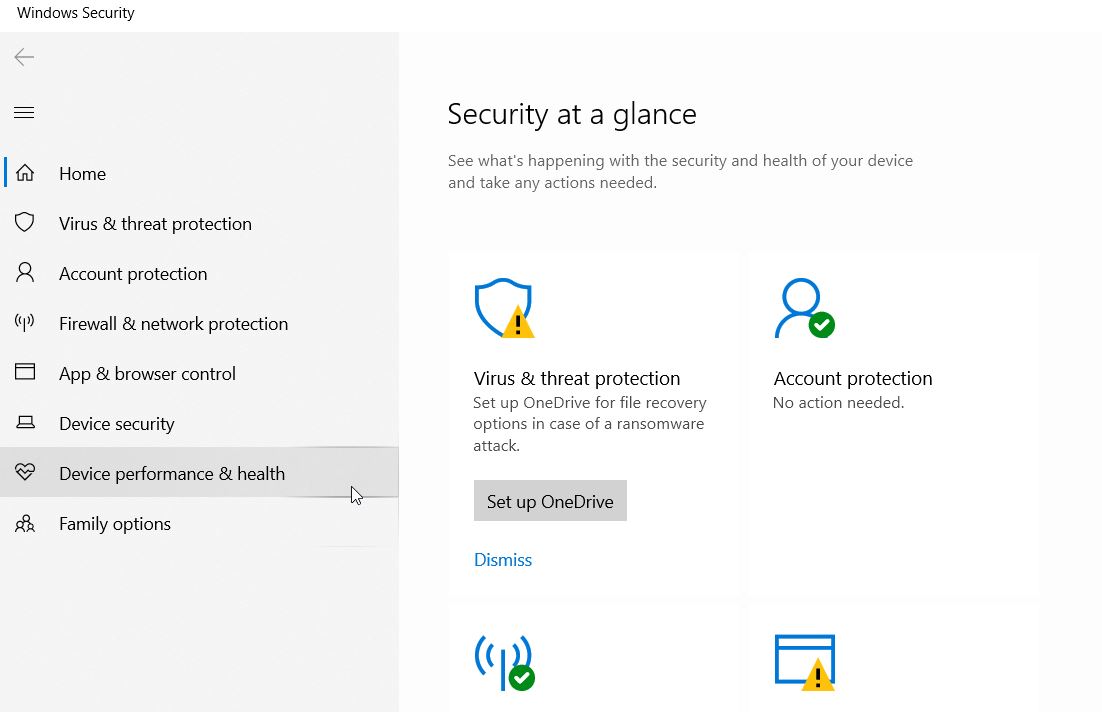1102x712 pixels.
Task: Click the large account icon with green check
Action: (805, 308)
